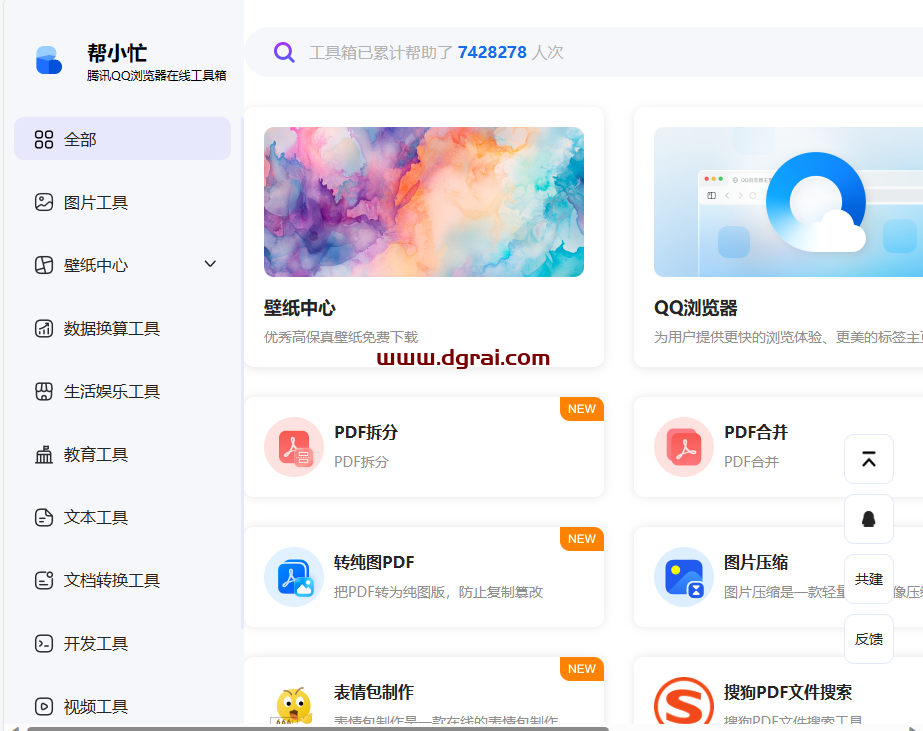923x731 pixels.
Task: Click the PDF合并 red icon
Action: coord(683,447)
